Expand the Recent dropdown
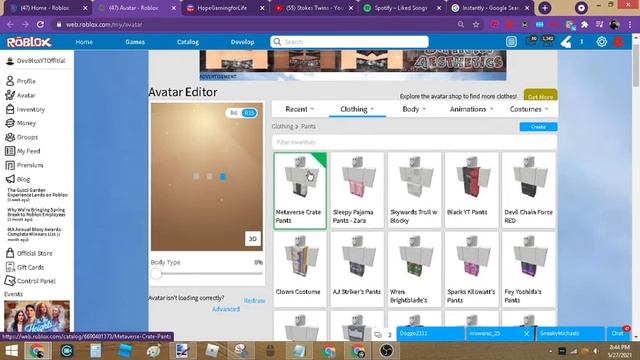Screen dimensions: 640x360 (300, 109)
